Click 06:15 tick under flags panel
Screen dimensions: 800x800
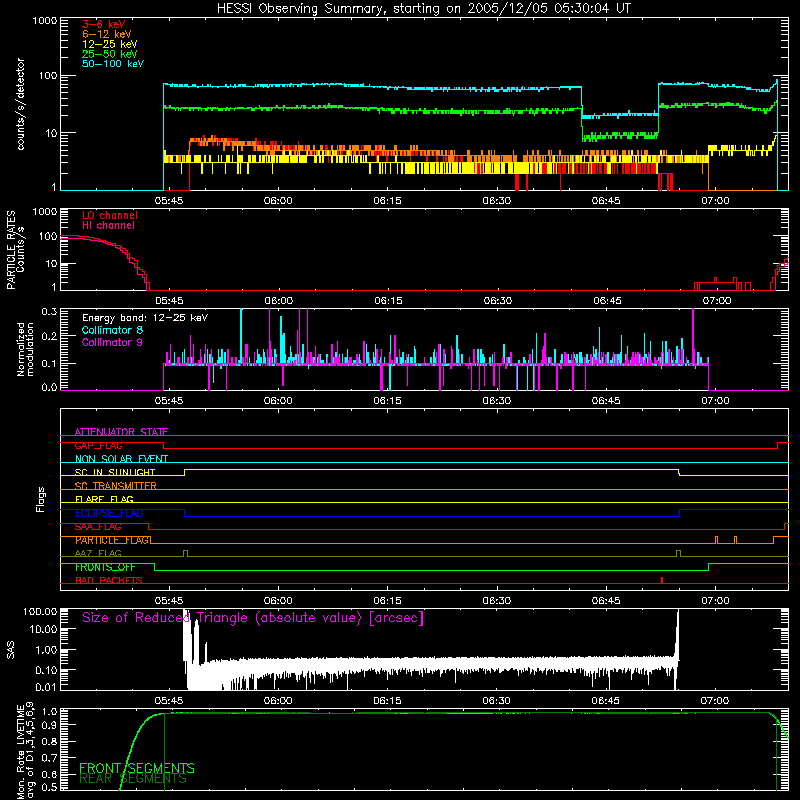387,601
